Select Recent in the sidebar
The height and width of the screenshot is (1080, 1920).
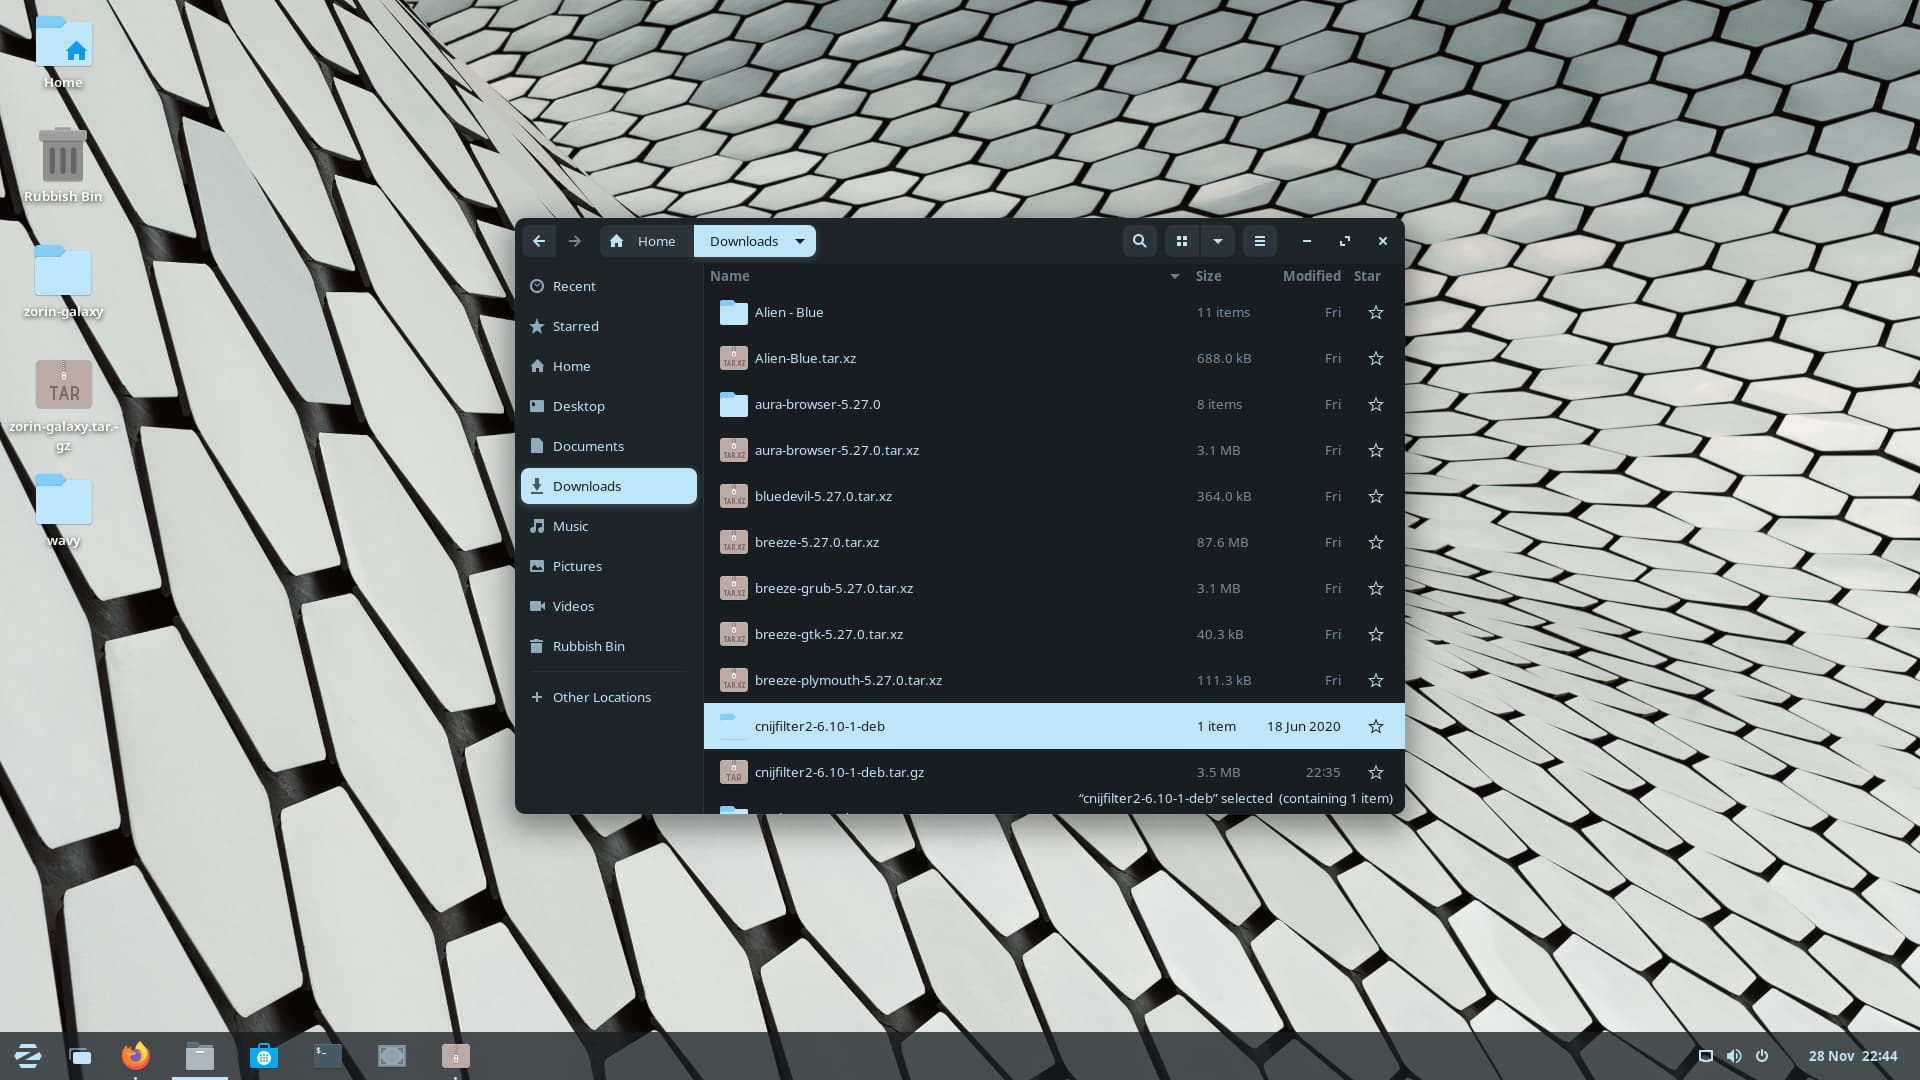pyautogui.click(x=574, y=287)
